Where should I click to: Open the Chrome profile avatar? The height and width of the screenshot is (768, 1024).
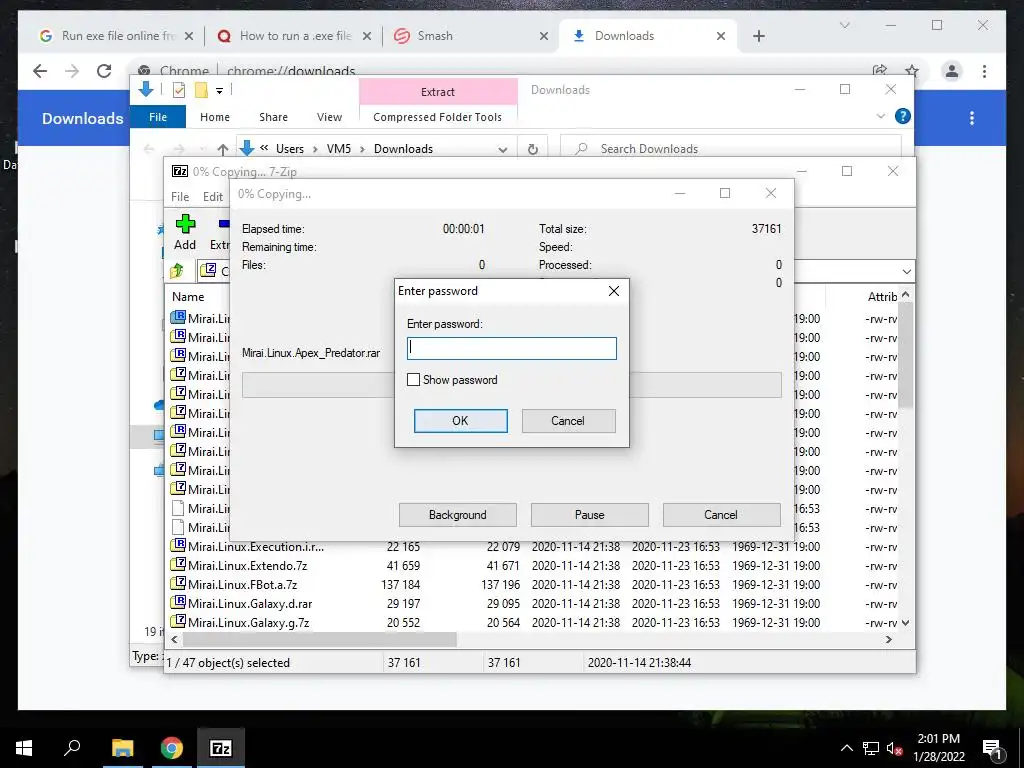[952, 71]
